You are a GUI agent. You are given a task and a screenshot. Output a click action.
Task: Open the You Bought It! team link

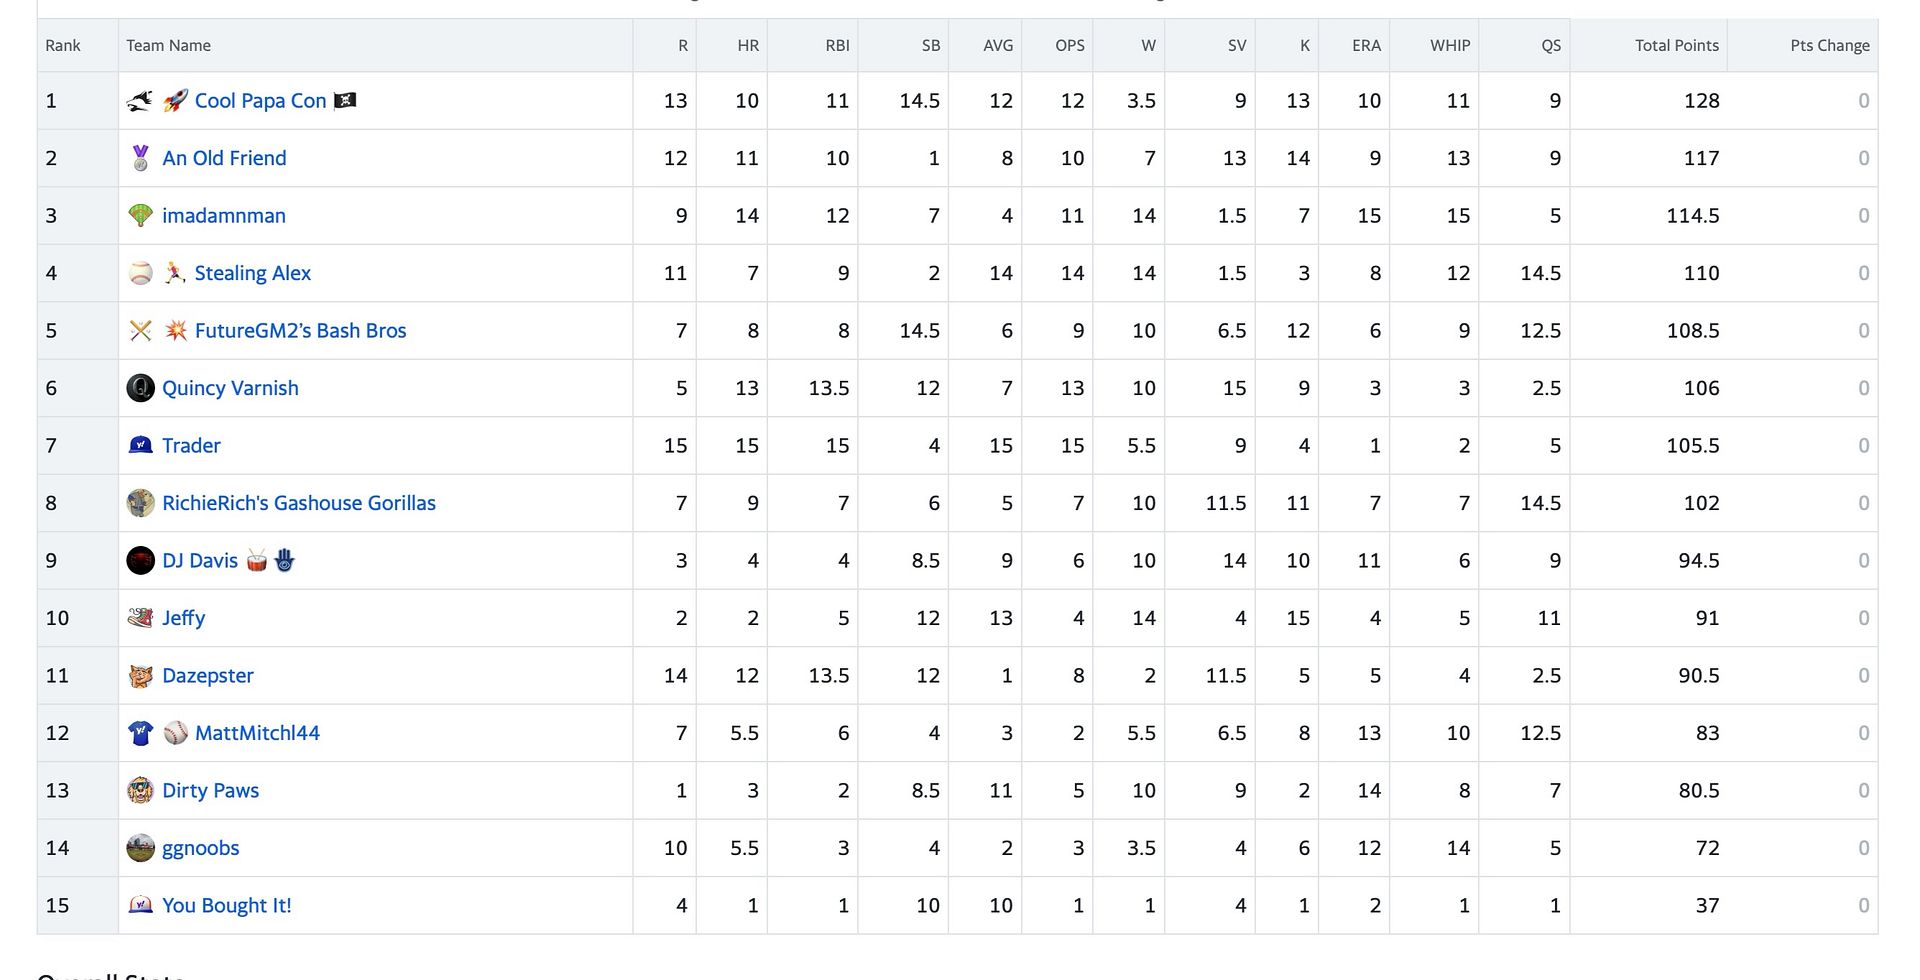pyautogui.click(x=227, y=906)
